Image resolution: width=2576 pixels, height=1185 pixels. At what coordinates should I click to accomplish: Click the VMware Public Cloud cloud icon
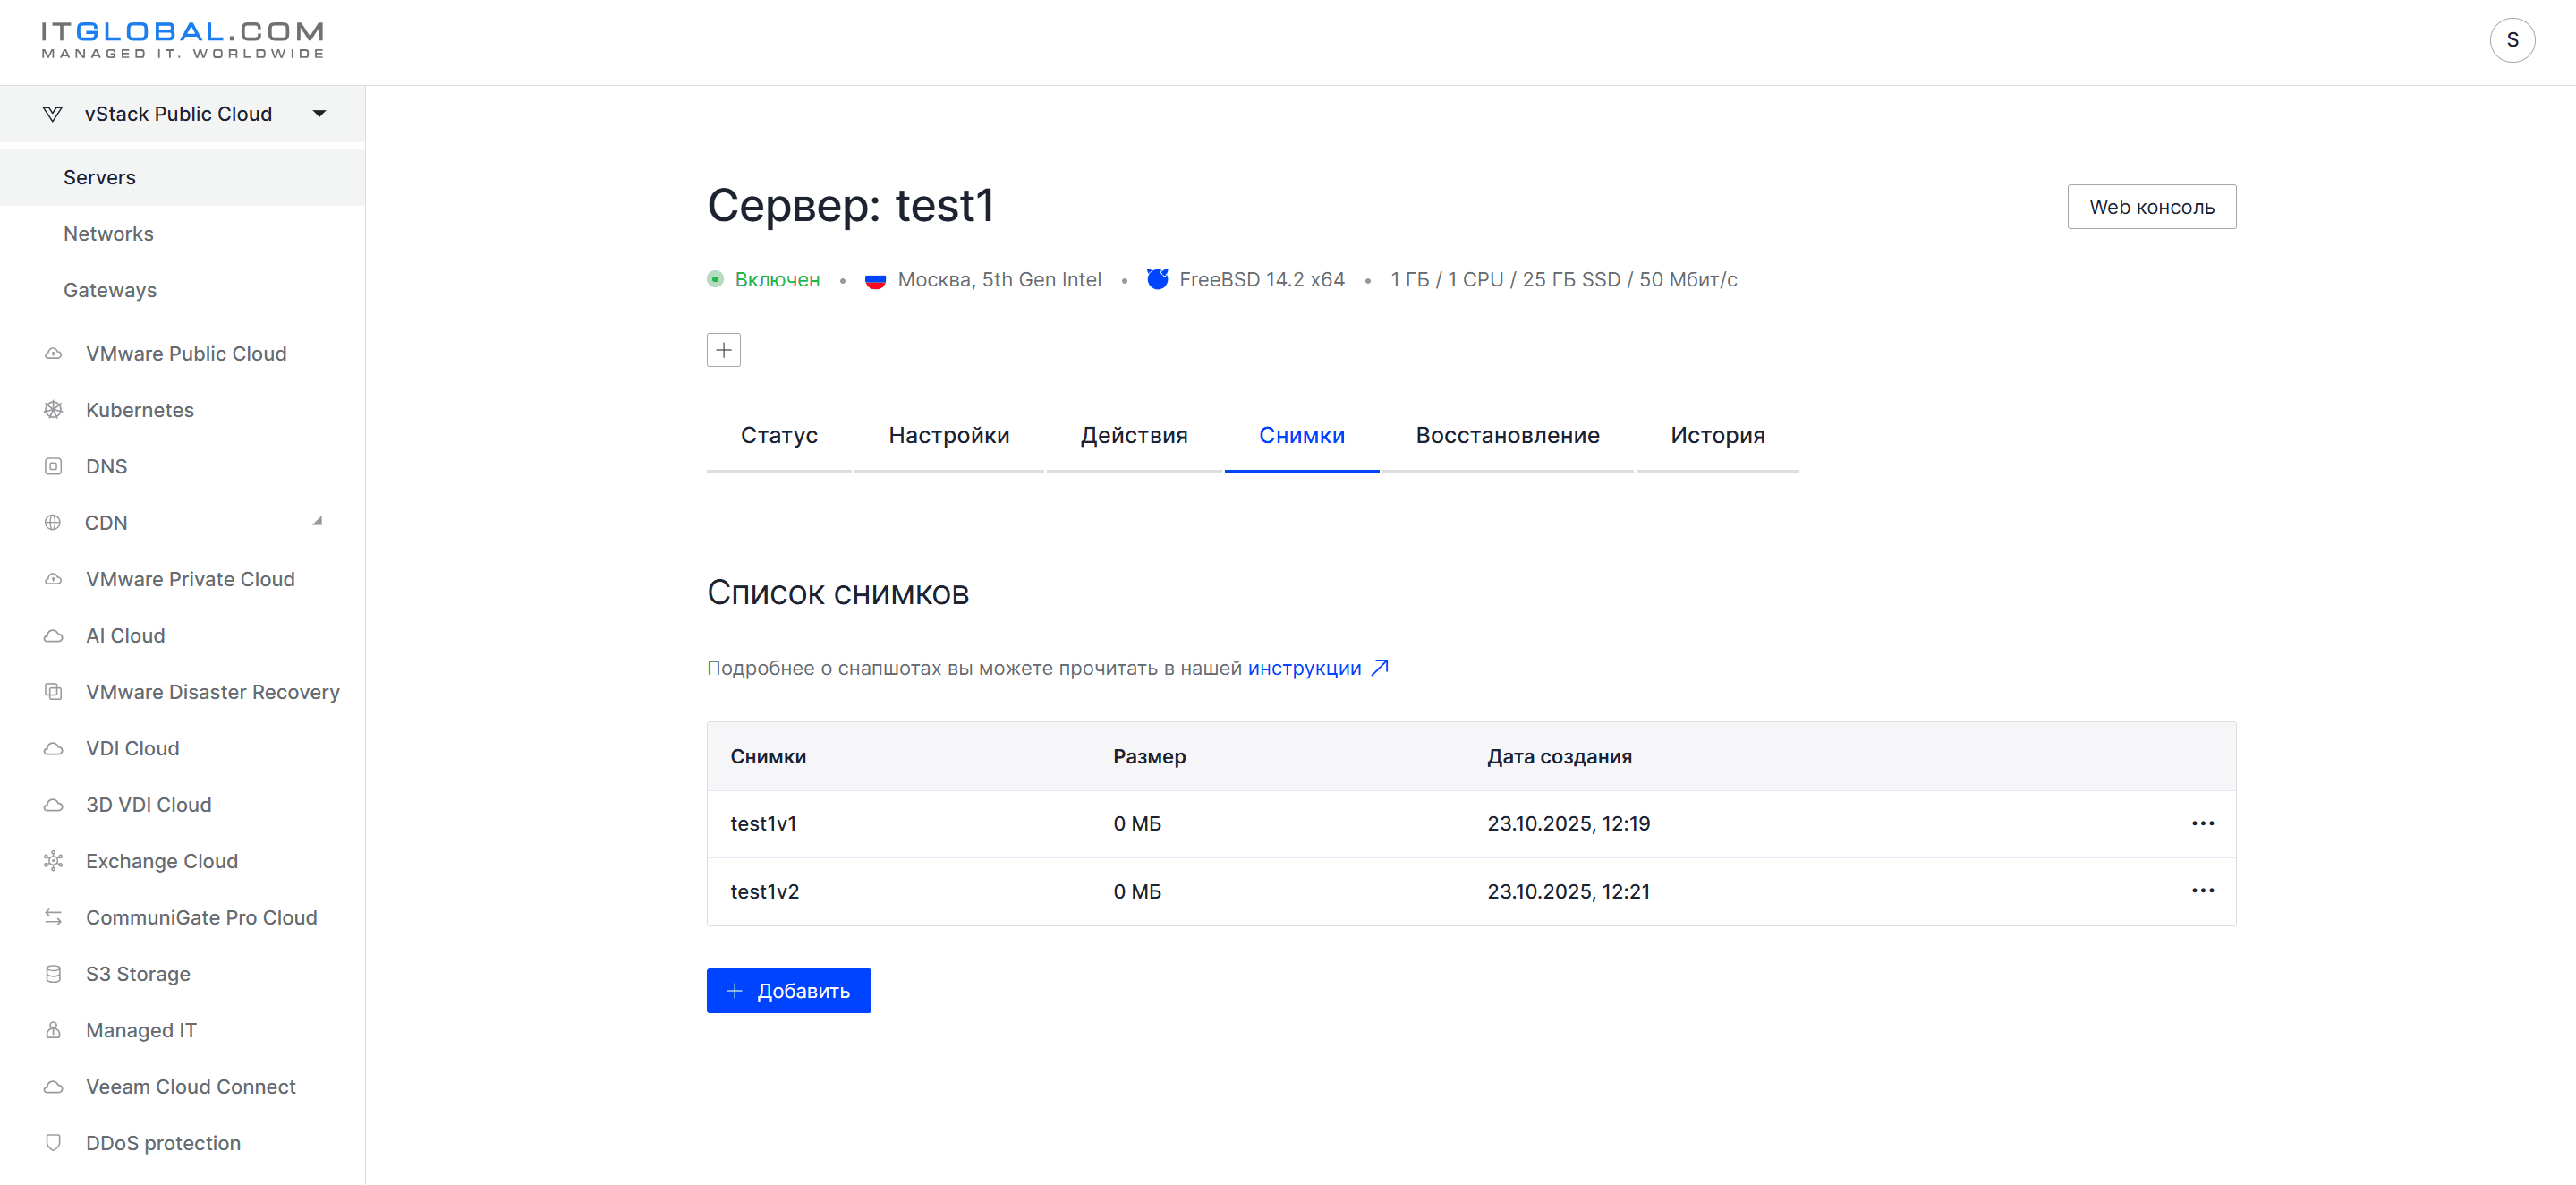tap(54, 354)
